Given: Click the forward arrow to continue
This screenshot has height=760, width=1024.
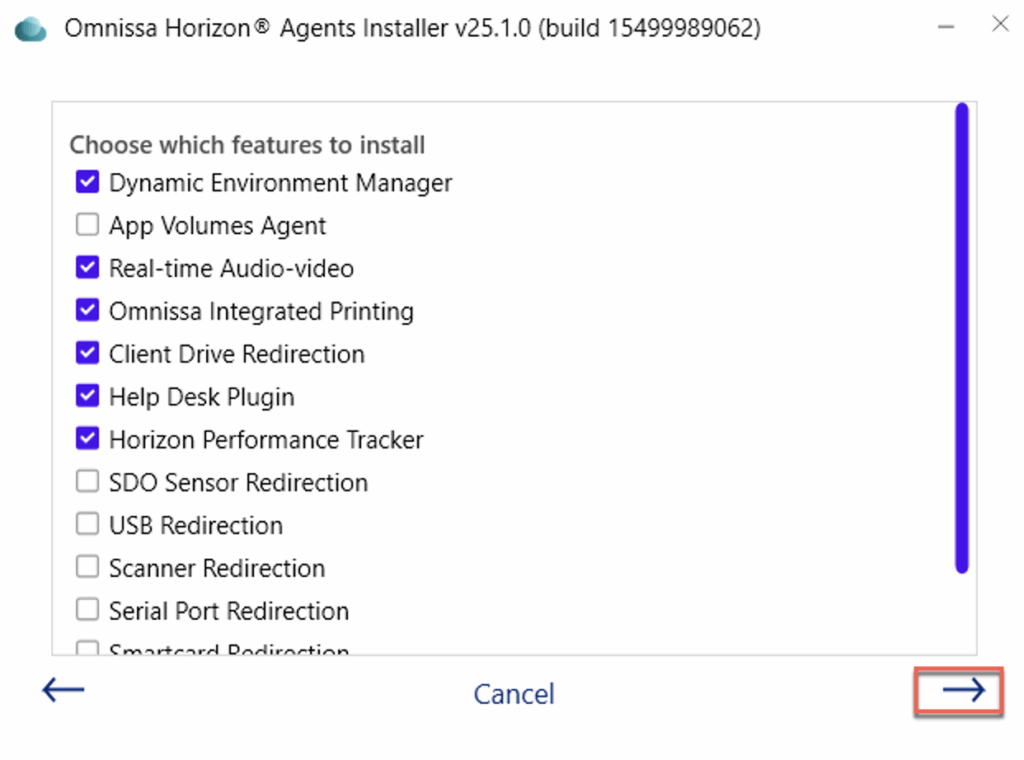Looking at the screenshot, I should tap(962, 689).
